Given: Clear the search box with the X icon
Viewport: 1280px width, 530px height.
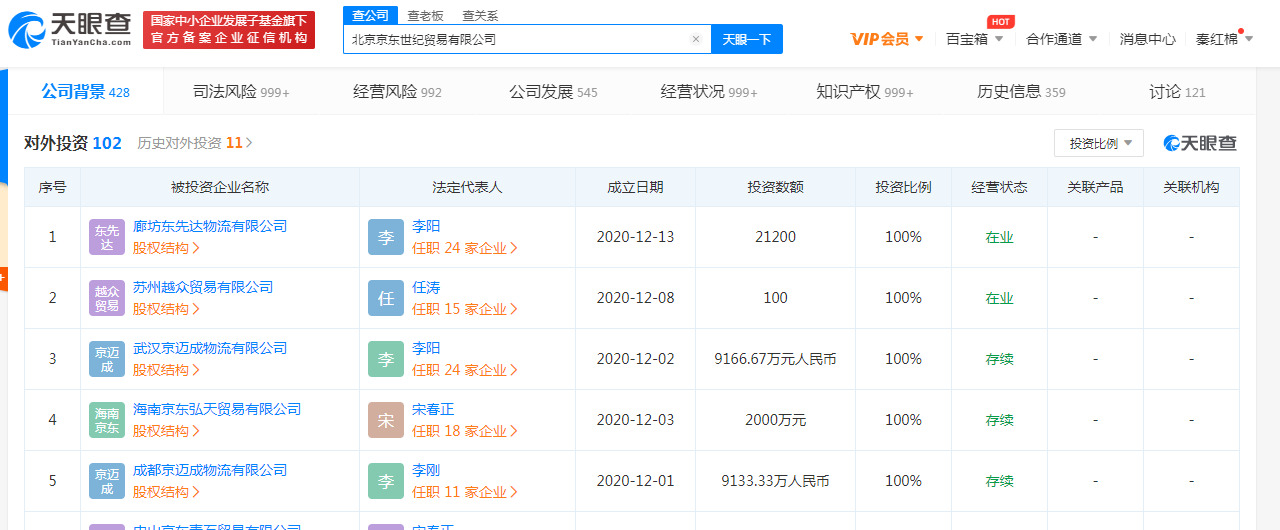Looking at the screenshot, I should pos(696,39).
